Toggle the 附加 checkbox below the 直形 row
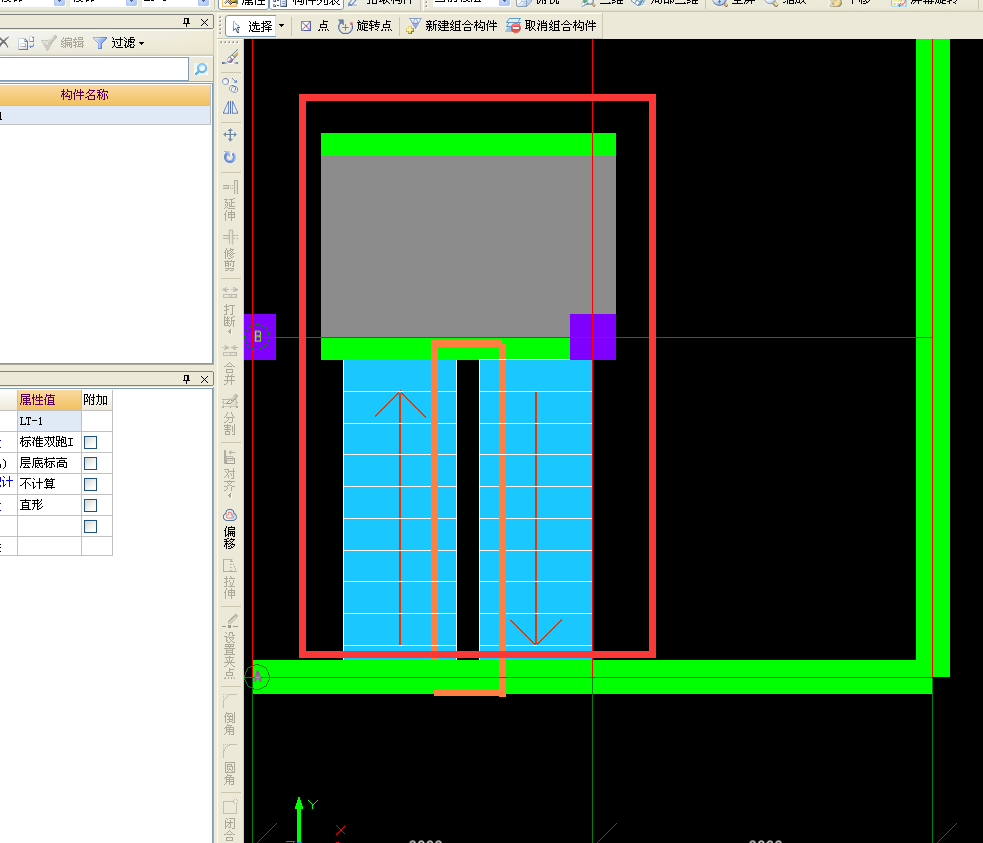 tap(90, 526)
